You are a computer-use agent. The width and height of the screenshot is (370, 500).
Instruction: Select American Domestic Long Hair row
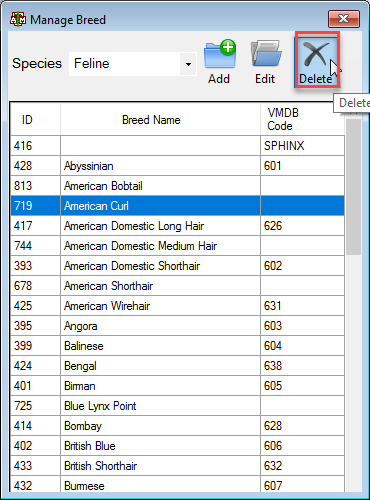coord(178,226)
